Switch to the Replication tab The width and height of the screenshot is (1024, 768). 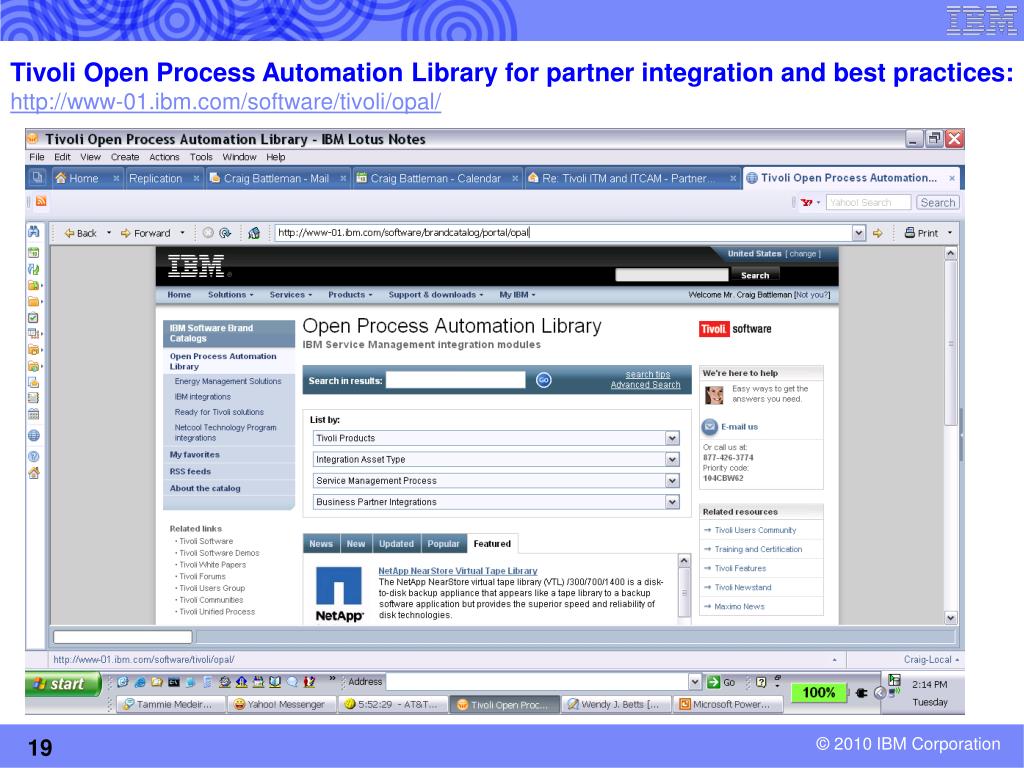coord(155,178)
